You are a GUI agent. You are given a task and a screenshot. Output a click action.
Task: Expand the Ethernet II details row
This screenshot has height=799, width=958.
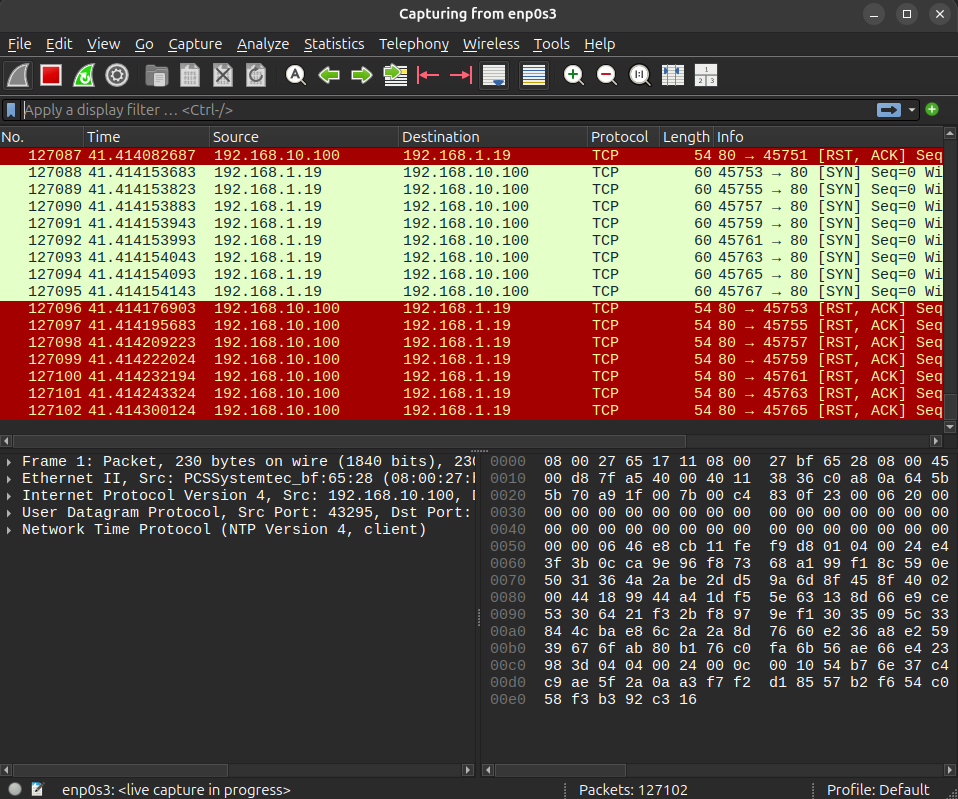[x=9, y=479]
